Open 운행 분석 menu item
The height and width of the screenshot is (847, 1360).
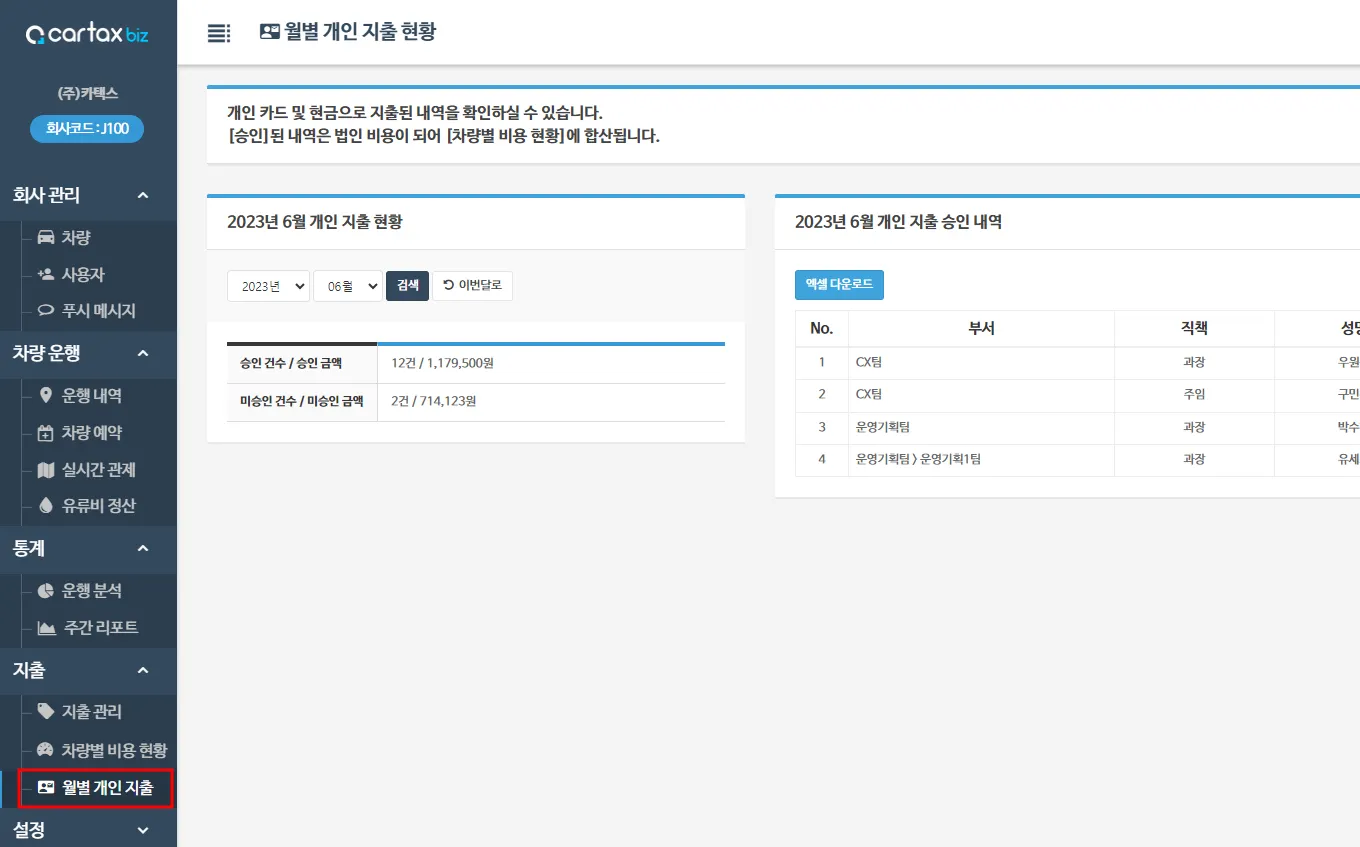[92, 590]
